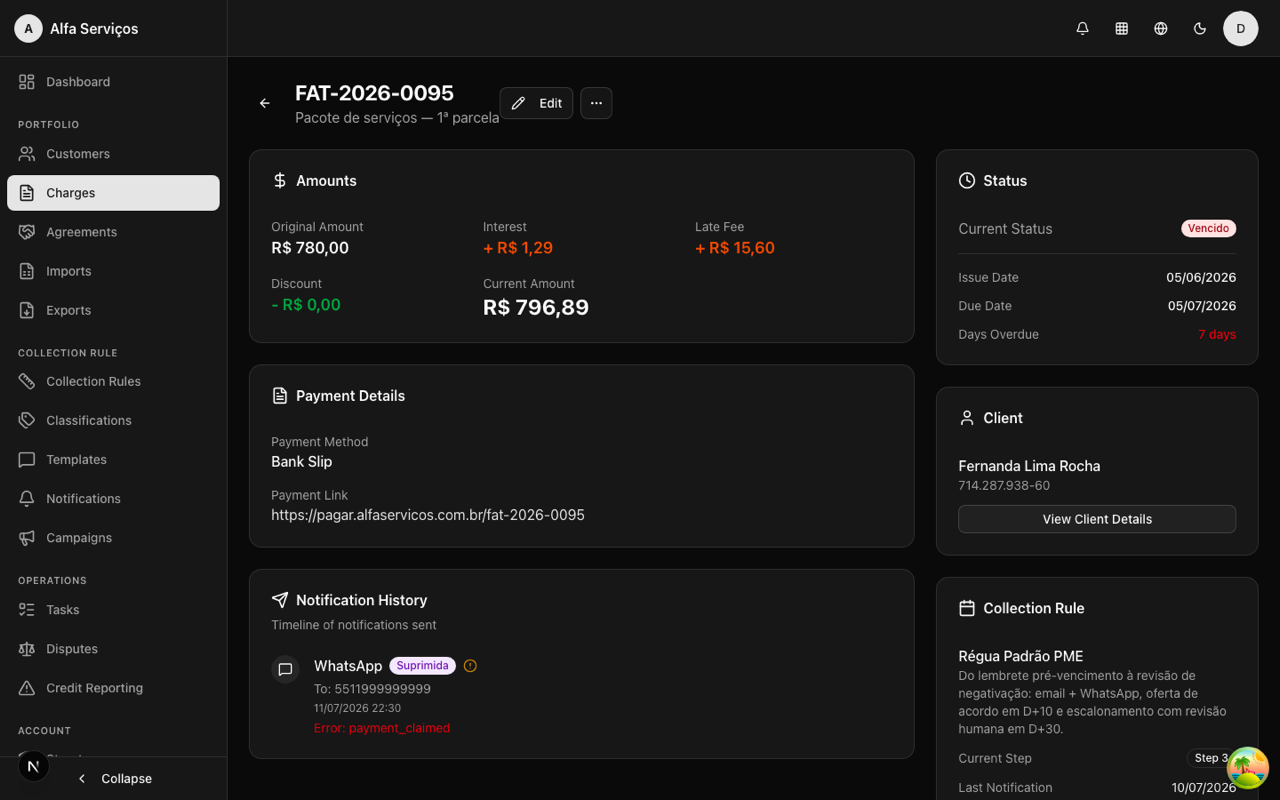Open Dashboard in the sidebar
Image resolution: width=1280 pixels, height=800 pixels.
(x=113, y=82)
